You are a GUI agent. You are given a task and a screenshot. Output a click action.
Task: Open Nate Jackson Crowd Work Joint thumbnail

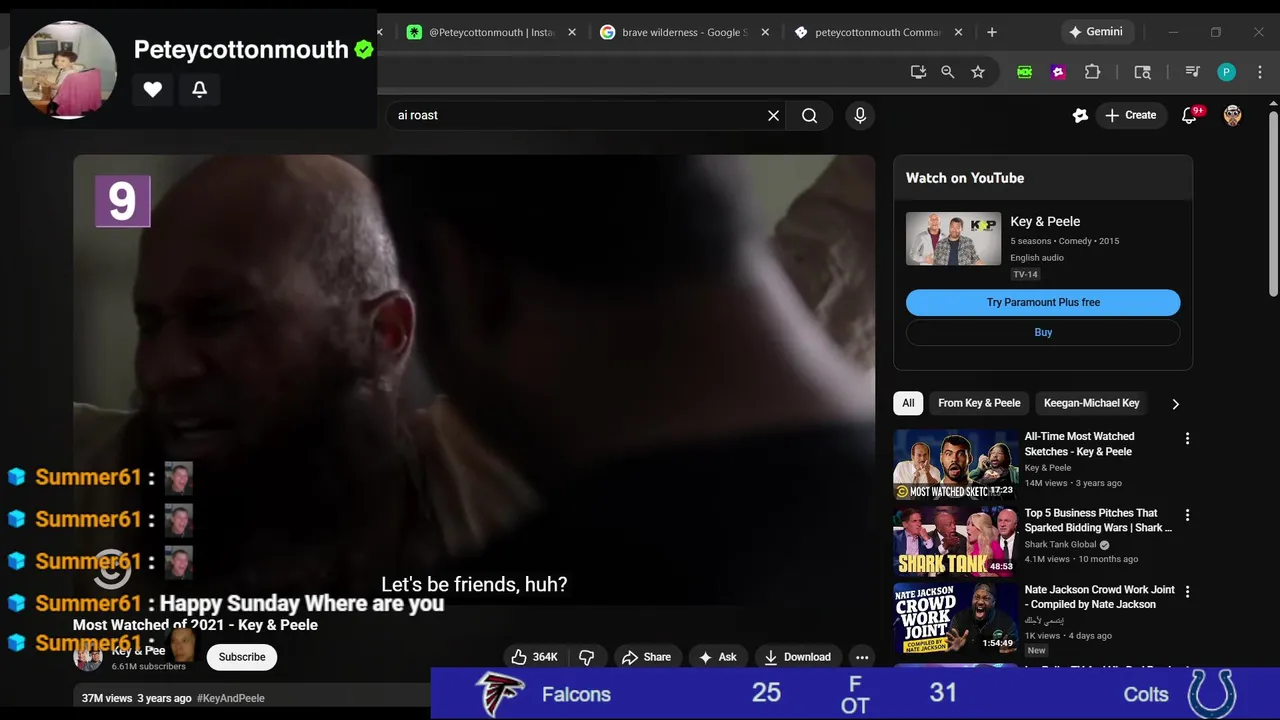[x=955, y=618]
